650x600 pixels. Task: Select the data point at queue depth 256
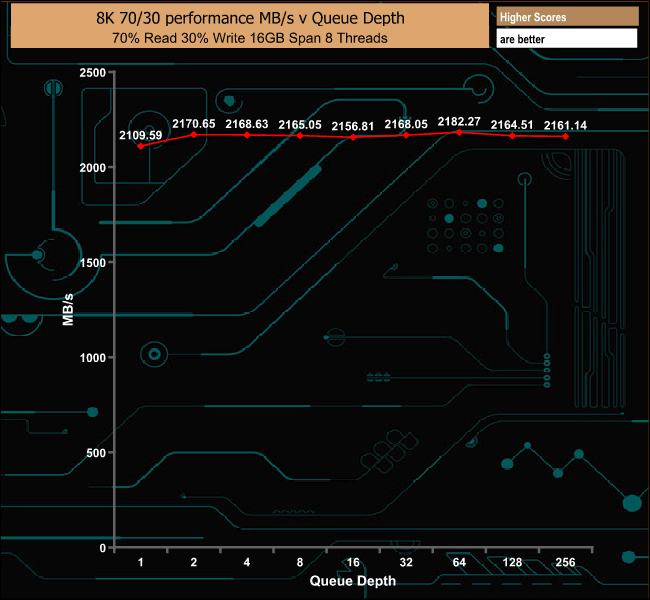565,137
